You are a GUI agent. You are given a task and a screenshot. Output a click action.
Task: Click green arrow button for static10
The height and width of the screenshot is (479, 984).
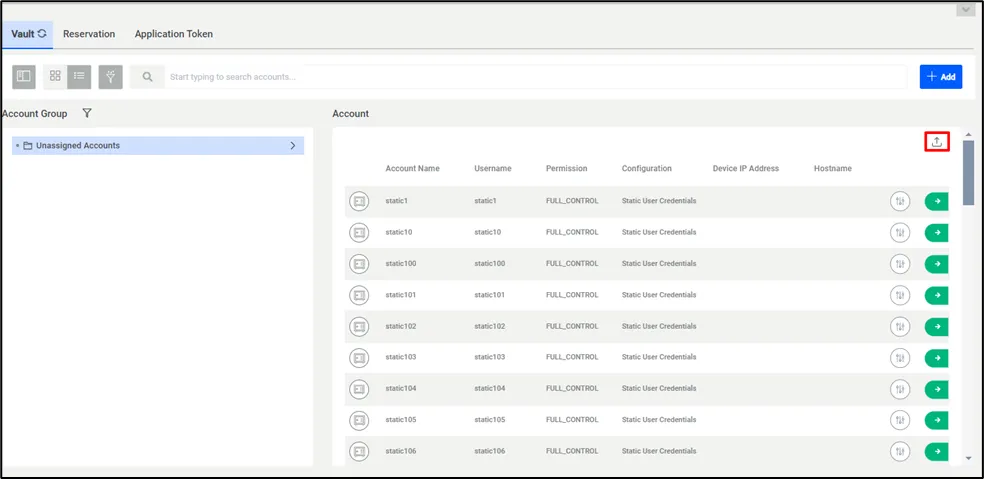click(x=936, y=232)
